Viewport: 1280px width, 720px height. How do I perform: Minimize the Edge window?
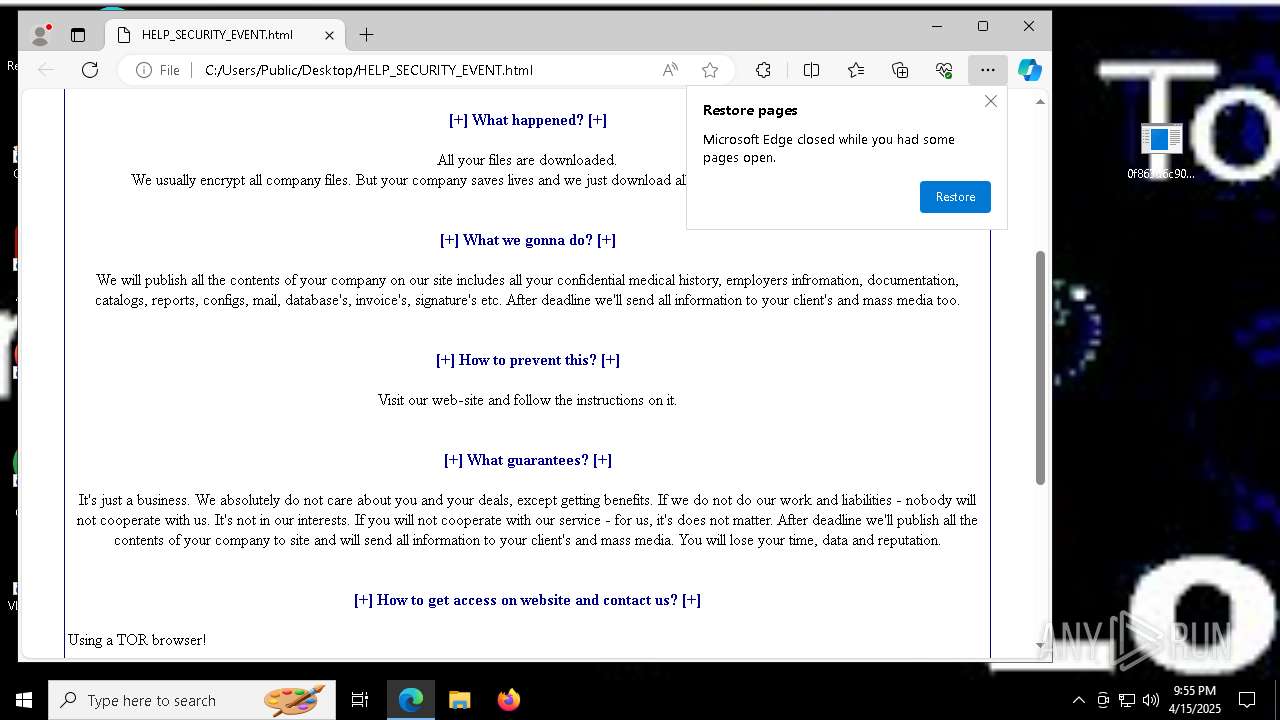[937, 26]
